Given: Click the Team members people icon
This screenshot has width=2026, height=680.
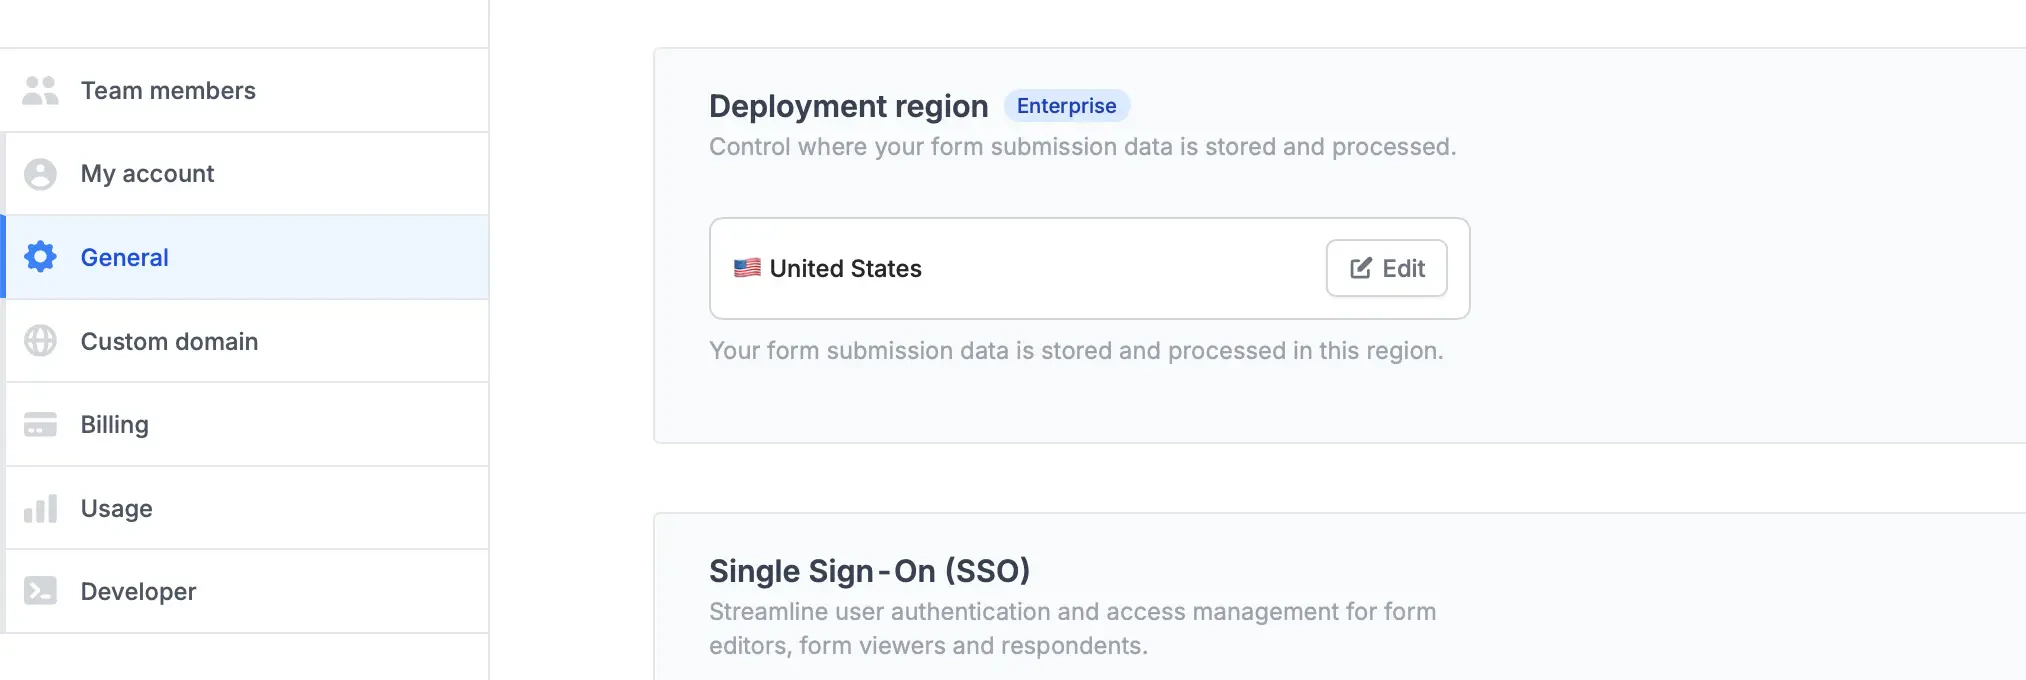Looking at the screenshot, I should click(40, 91).
